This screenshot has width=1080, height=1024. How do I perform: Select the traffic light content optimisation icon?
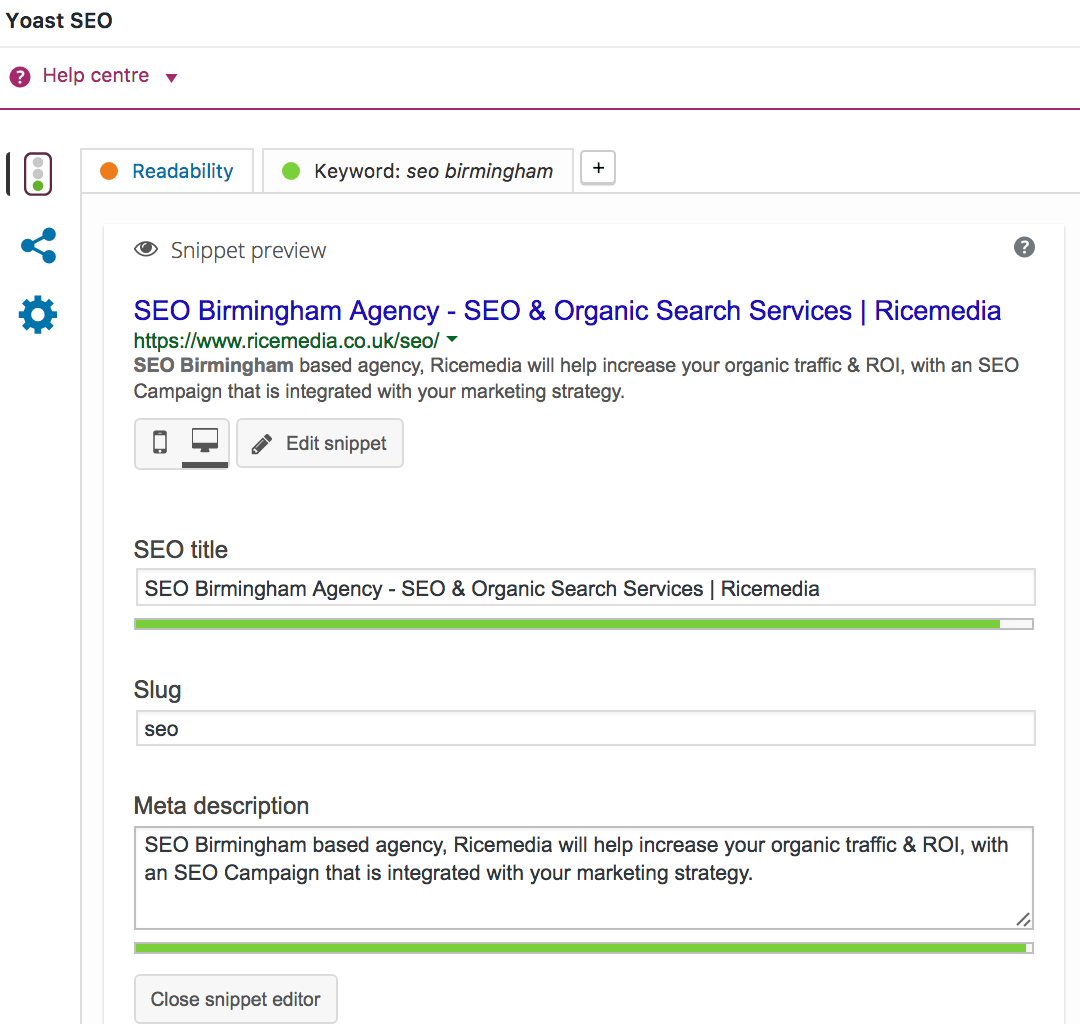(x=38, y=174)
